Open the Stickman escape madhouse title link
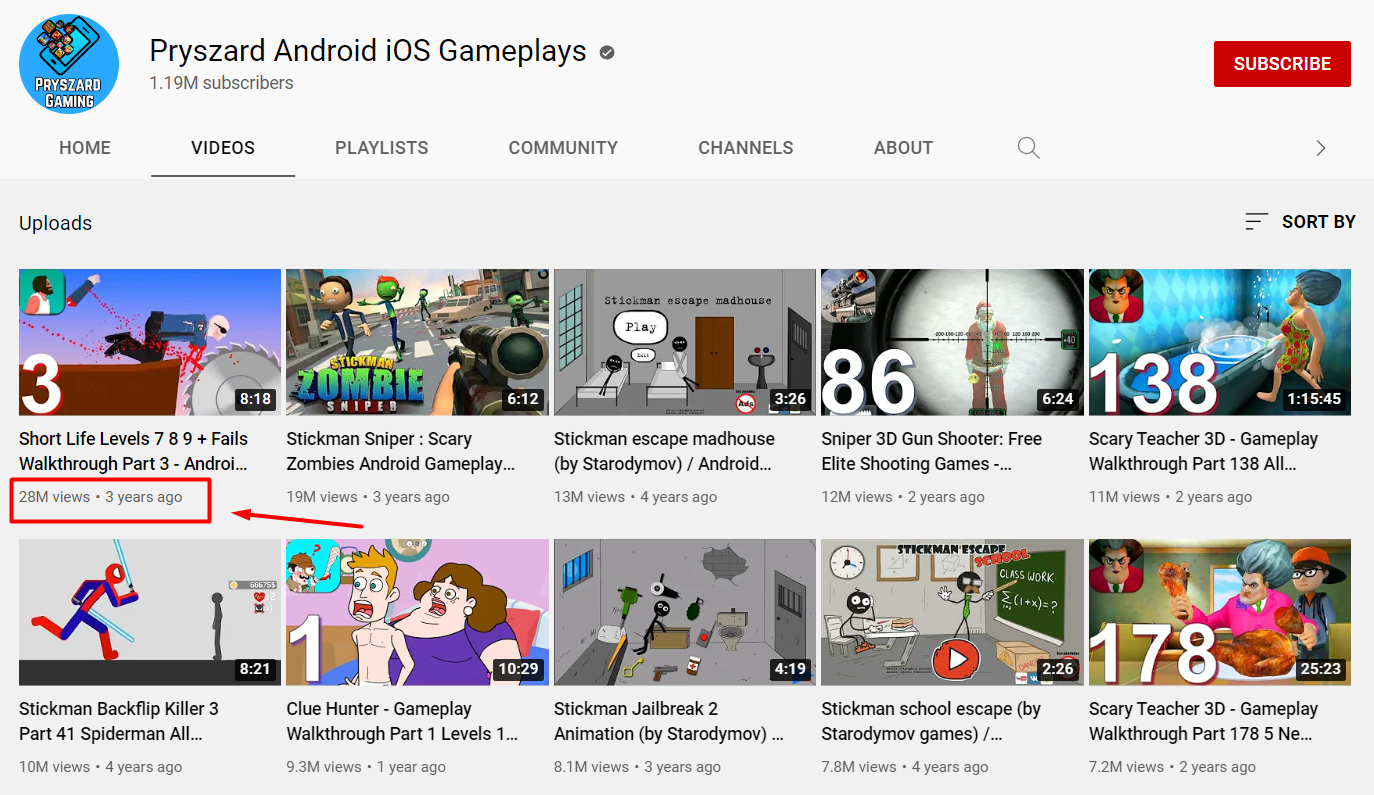The image size is (1374, 795). (x=665, y=451)
